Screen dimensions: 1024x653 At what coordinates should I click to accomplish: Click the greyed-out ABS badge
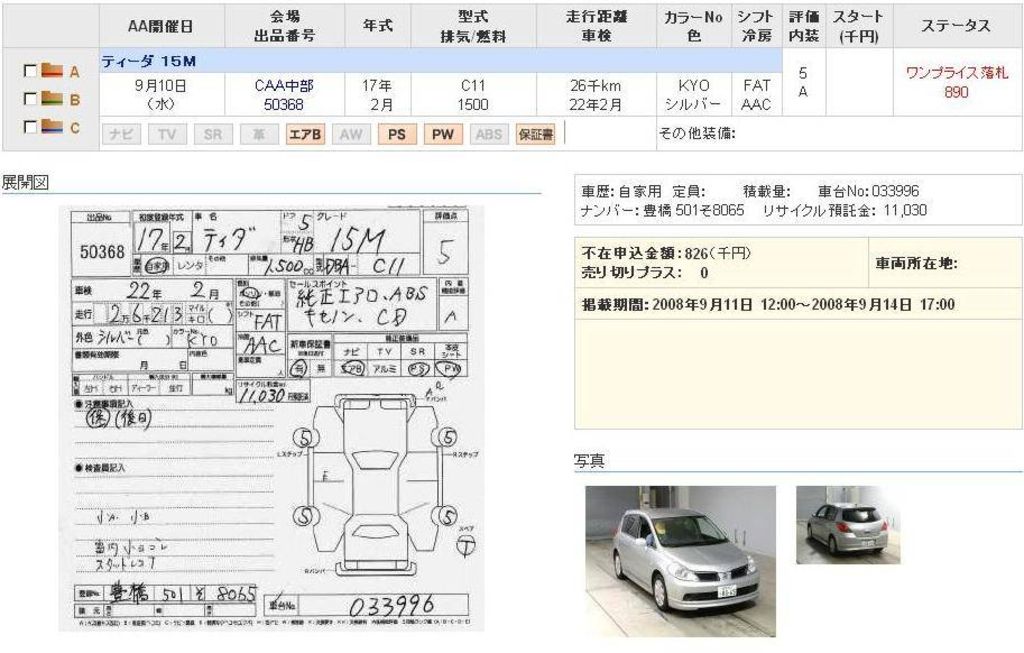489,134
